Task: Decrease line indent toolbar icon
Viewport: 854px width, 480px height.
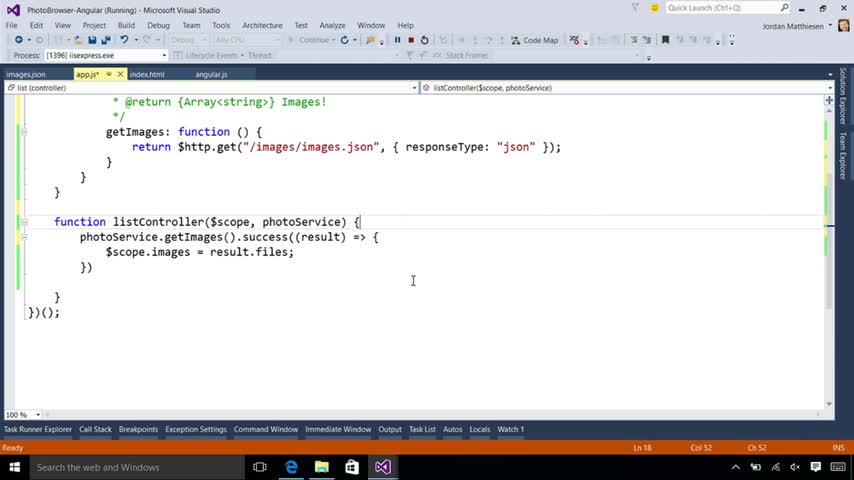Action: (633, 40)
